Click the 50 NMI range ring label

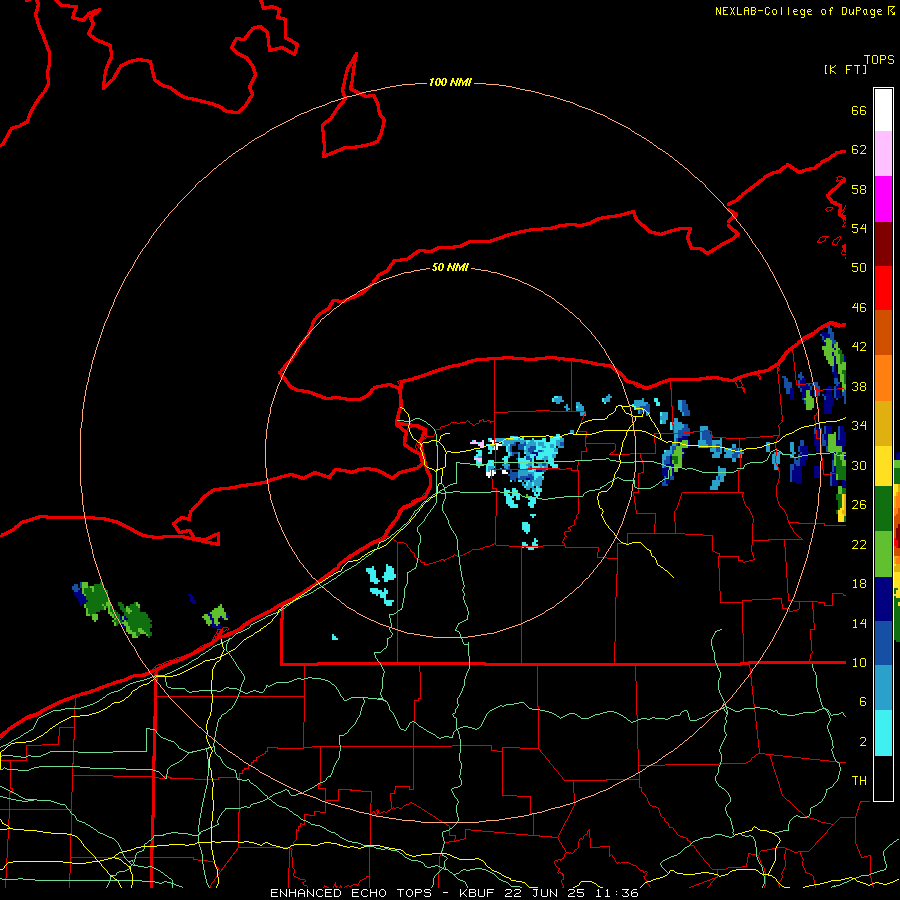[450, 267]
